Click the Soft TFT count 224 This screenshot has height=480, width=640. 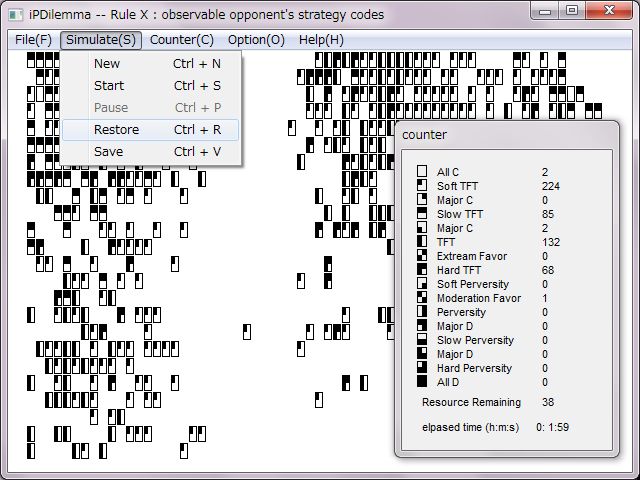[551, 187]
